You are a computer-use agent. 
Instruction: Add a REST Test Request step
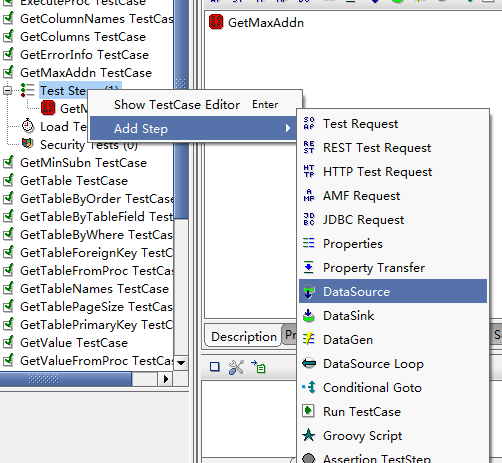point(393,148)
